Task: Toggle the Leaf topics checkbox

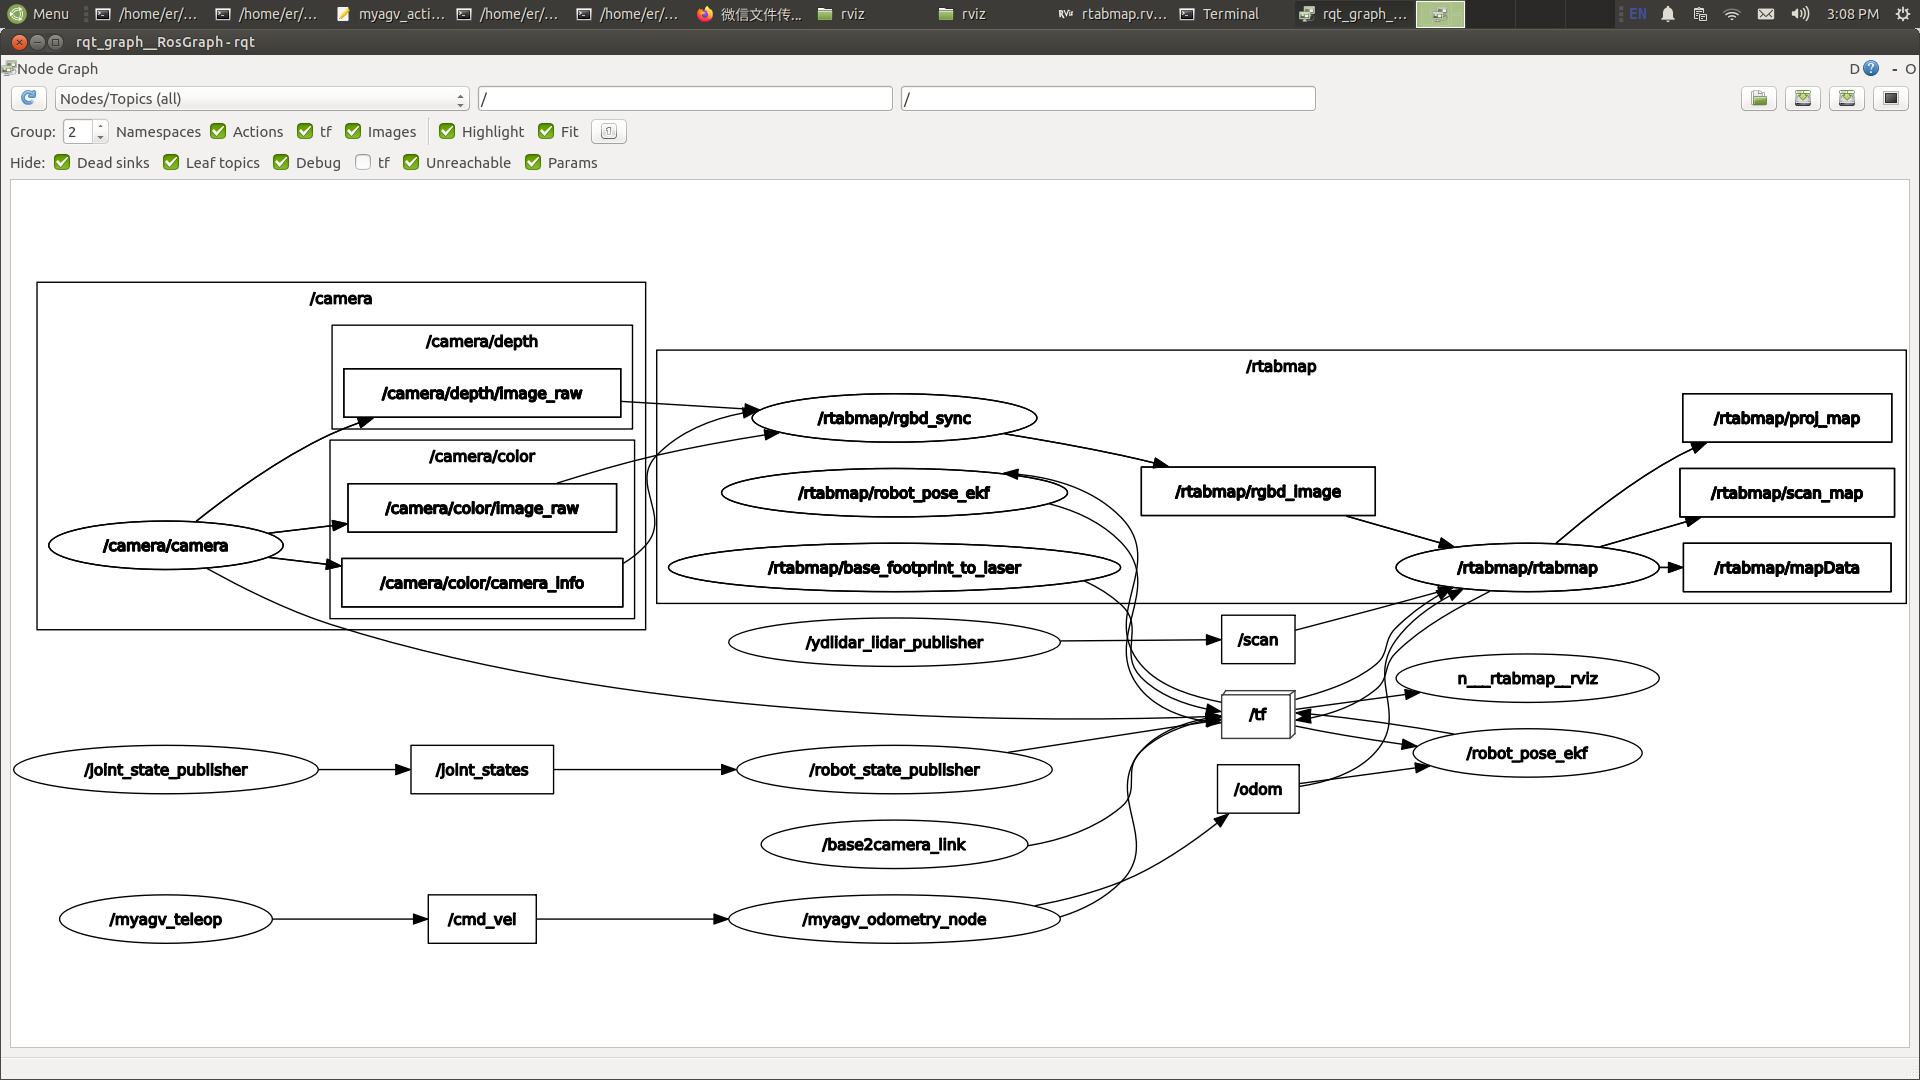Action: point(170,161)
